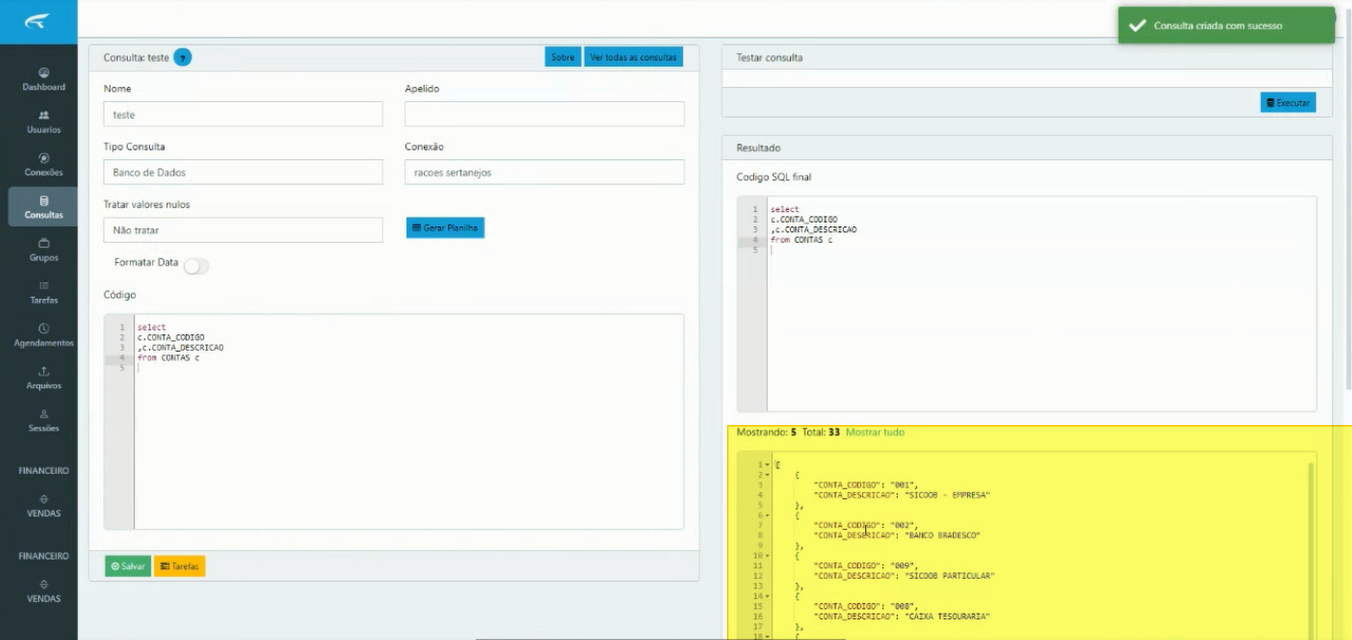The height and width of the screenshot is (640, 1352).
Task: Click the Sobre button
Action: [563, 57]
